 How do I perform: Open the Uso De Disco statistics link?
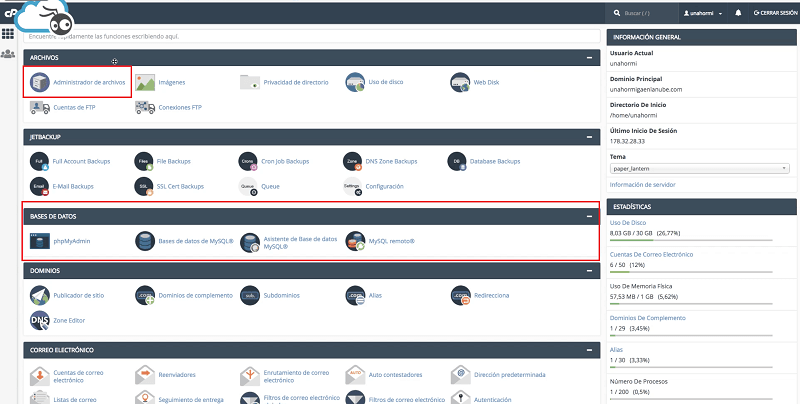tap(628, 223)
